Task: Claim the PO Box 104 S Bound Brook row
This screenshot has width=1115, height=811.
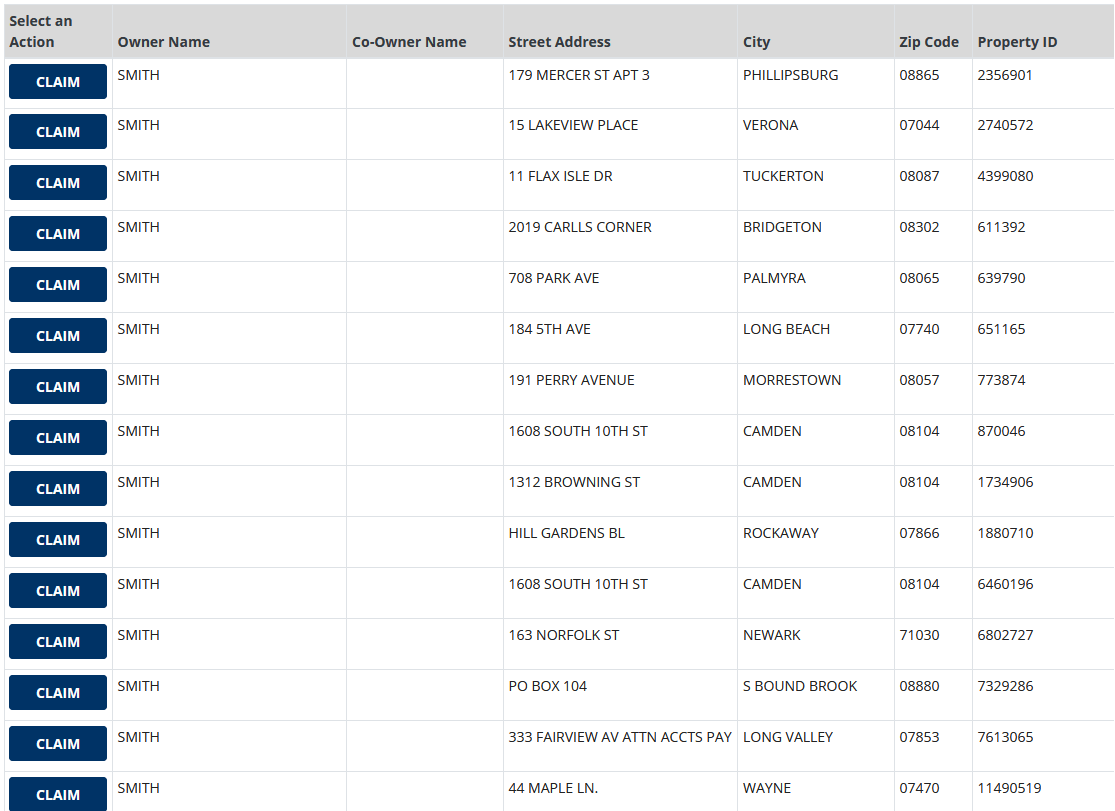Action: tap(58, 693)
